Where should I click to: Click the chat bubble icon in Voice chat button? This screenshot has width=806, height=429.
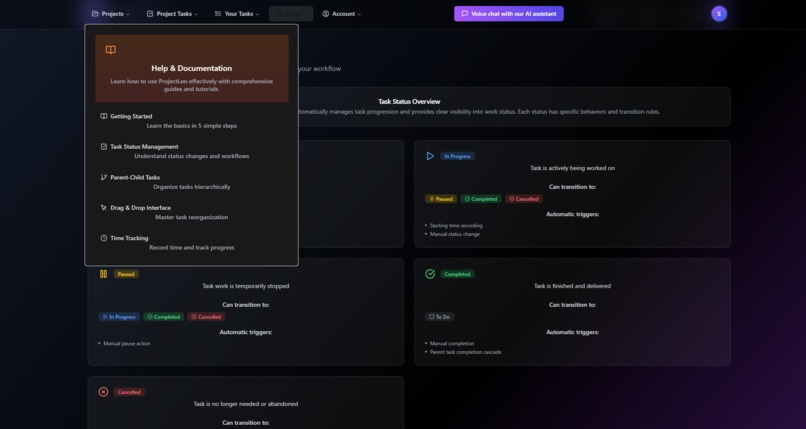click(x=465, y=14)
